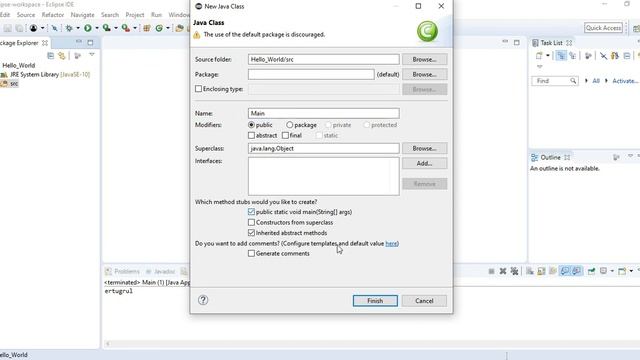Viewport: 640px width, 360px height.
Task: Select the package modifier radio button
Action: 289,125
